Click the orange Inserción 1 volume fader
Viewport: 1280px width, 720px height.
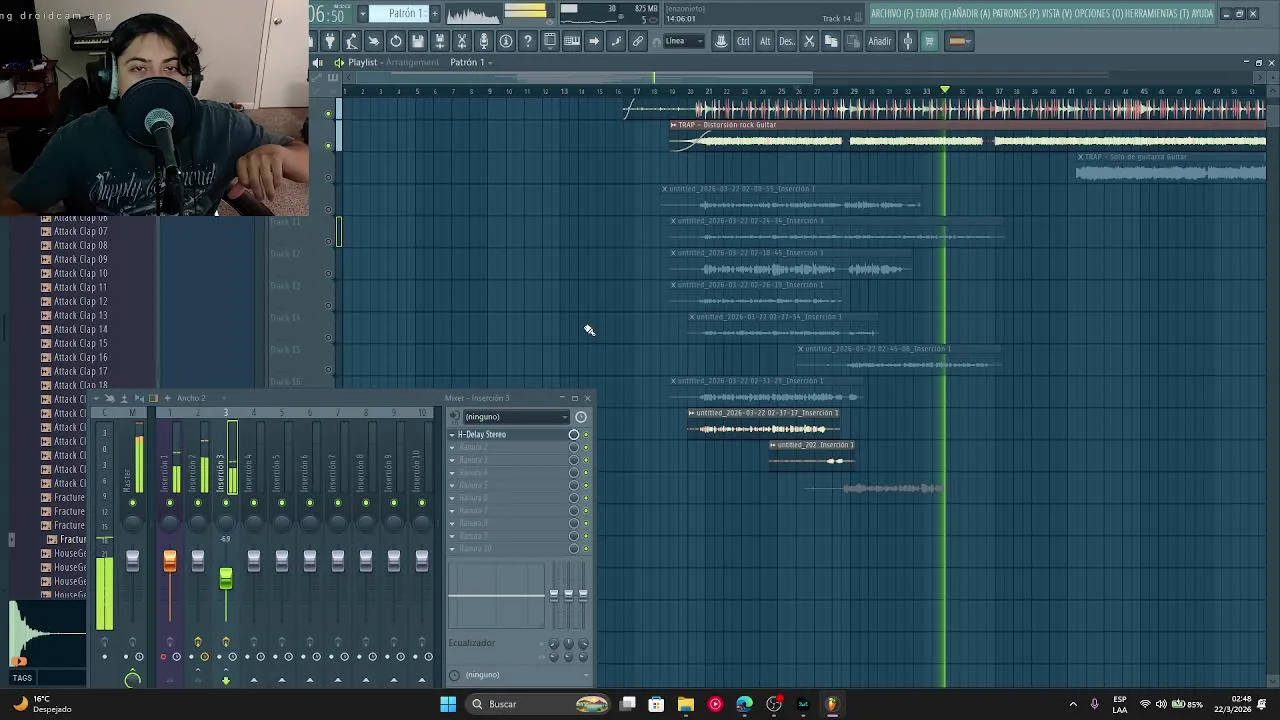170,562
